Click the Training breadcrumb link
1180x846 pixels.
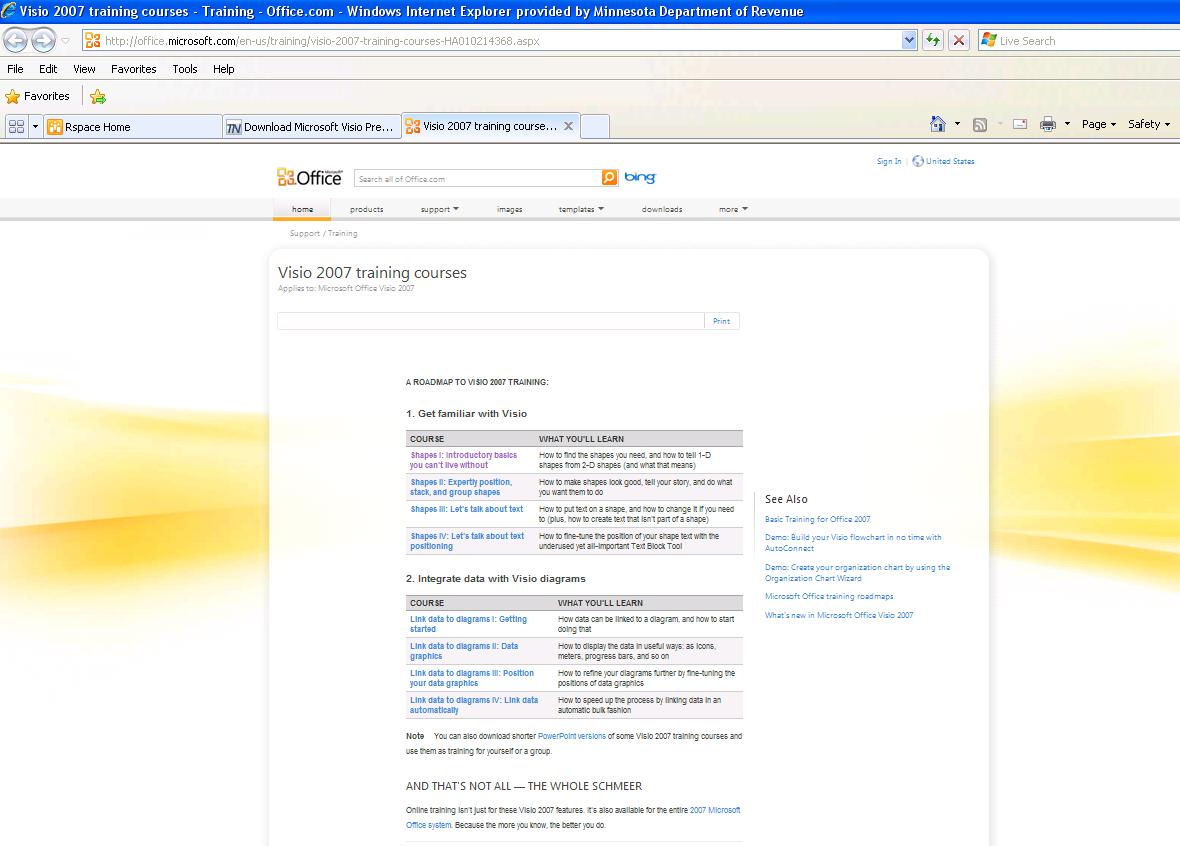pyautogui.click(x=342, y=233)
